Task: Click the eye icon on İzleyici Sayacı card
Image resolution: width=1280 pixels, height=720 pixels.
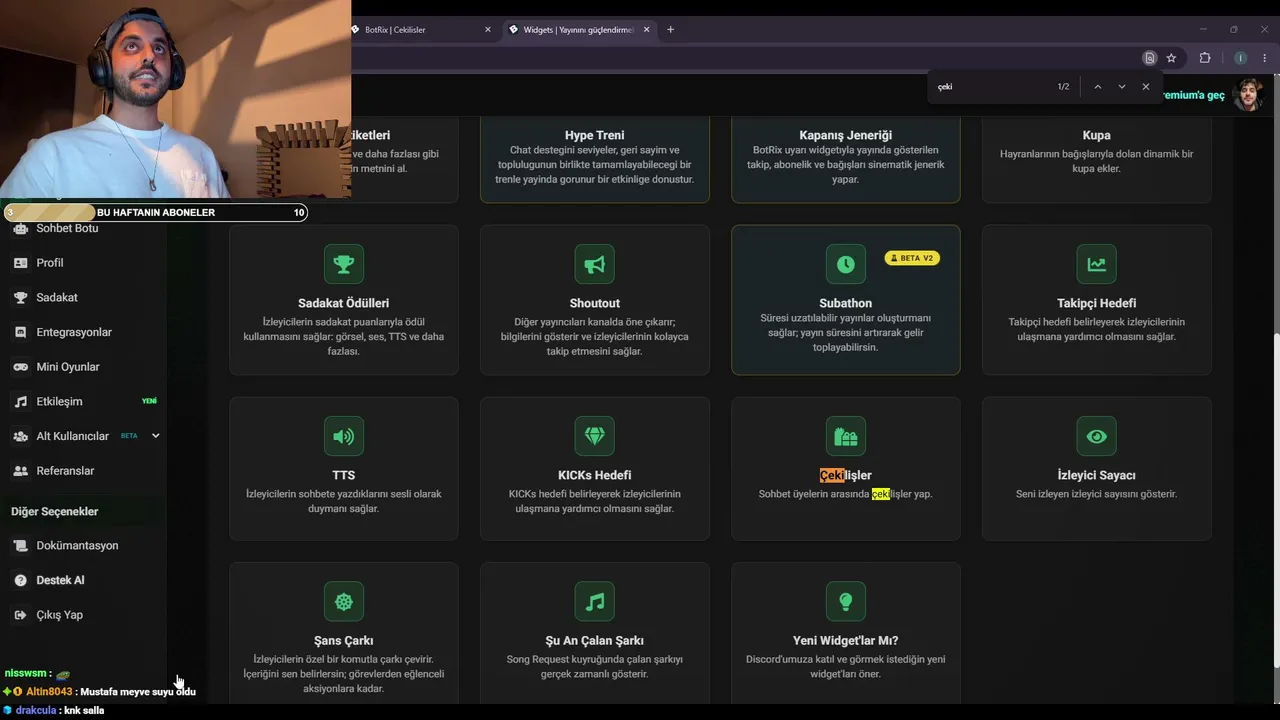Action: point(1097,436)
